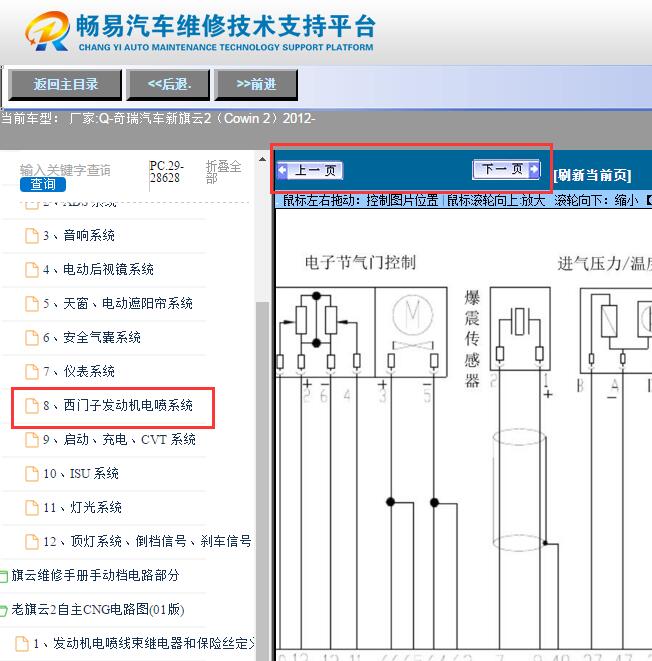Click the Chang Yi platform logo
This screenshot has width=652, height=661.
pos(47,31)
